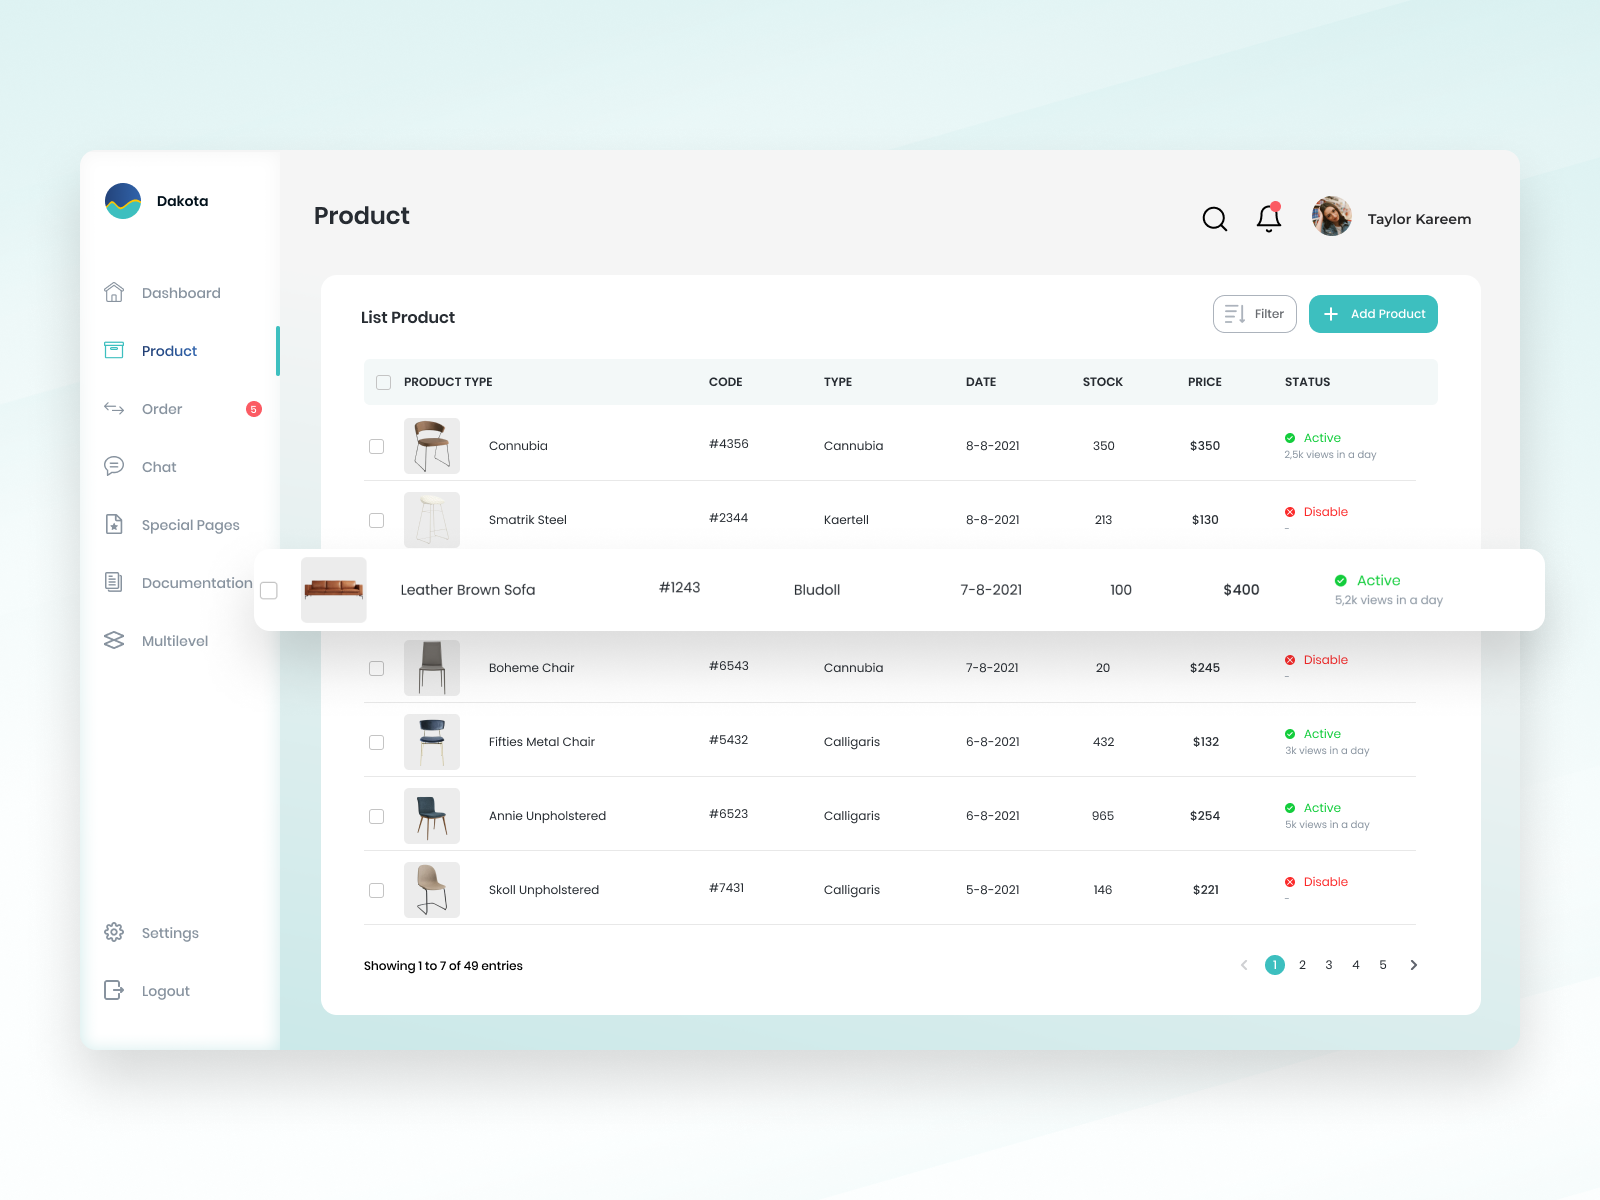This screenshot has width=1600, height=1200.
Task: Open Taylor Kareem's profile avatar
Action: (x=1331, y=217)
